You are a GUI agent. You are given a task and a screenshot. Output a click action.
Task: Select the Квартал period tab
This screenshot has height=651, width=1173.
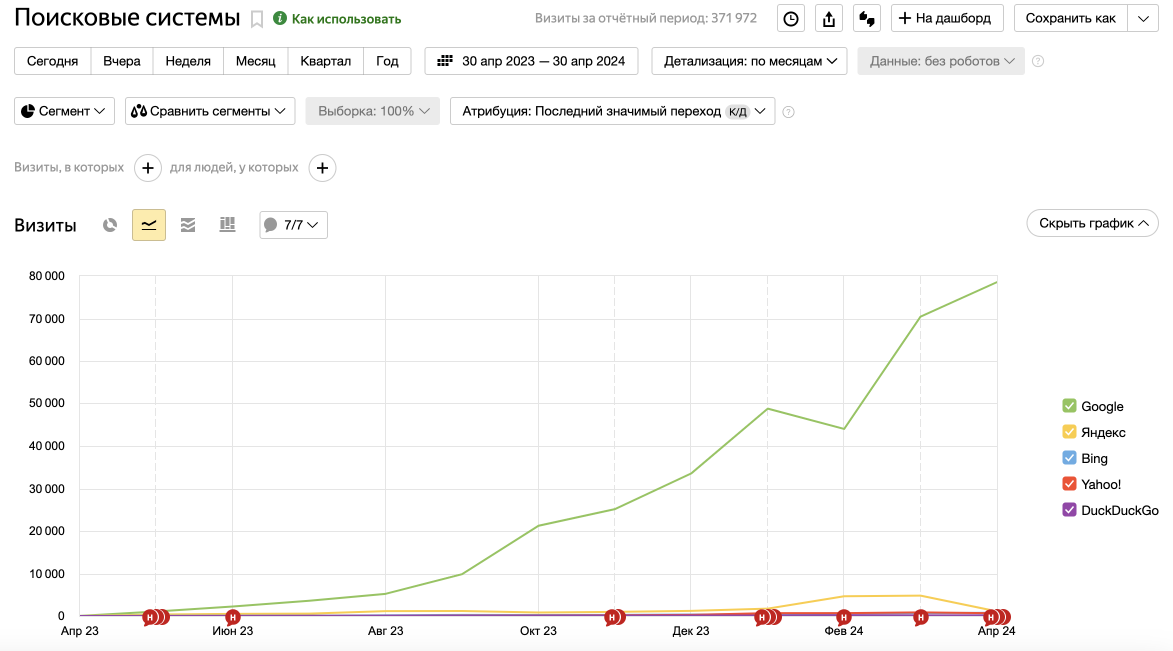pyautogui.click(x=325, y=61)
